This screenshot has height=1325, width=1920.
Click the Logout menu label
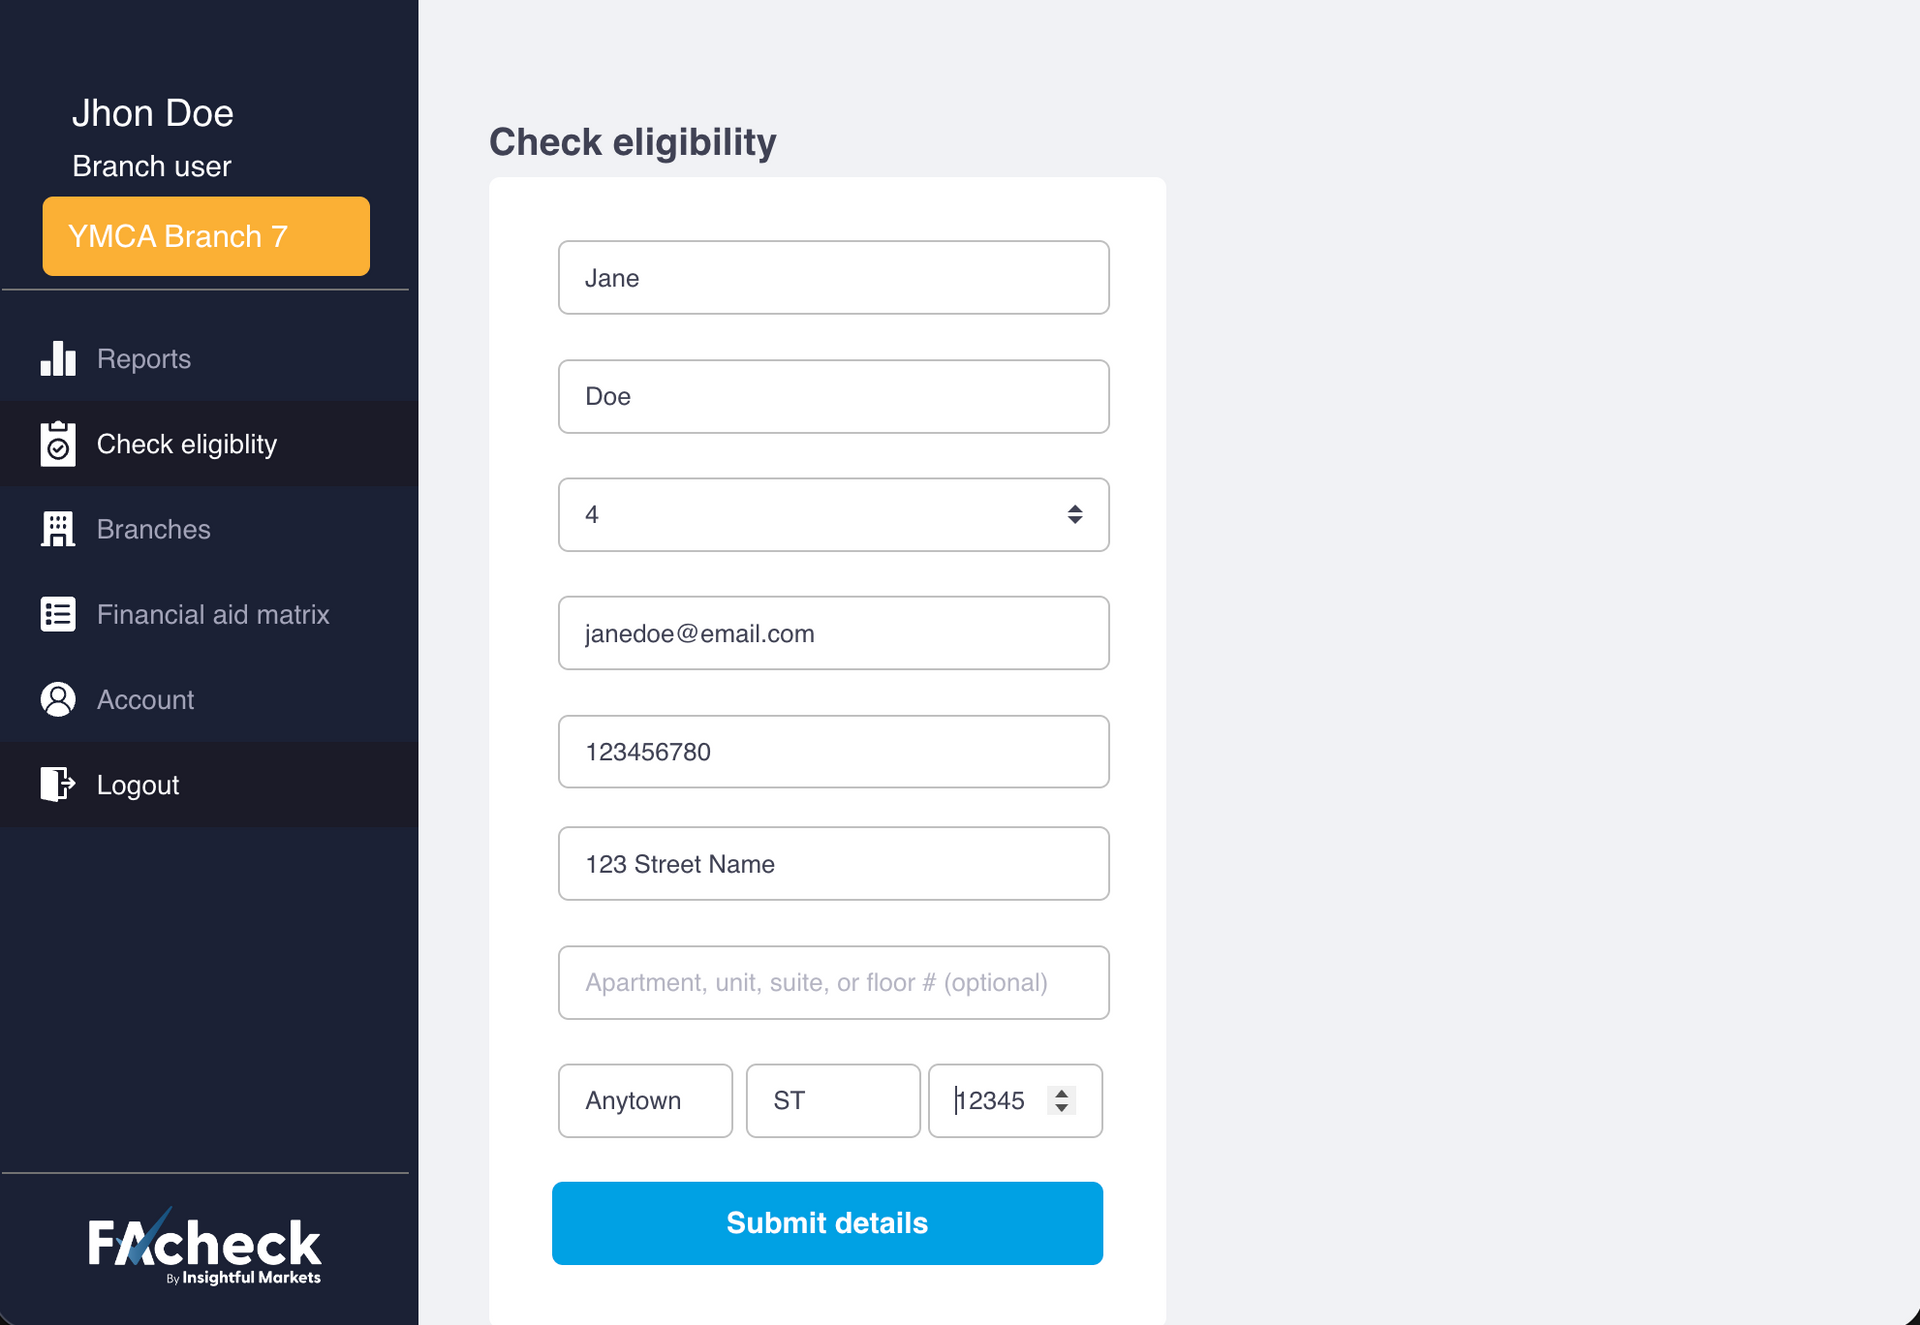coord(138,785)
